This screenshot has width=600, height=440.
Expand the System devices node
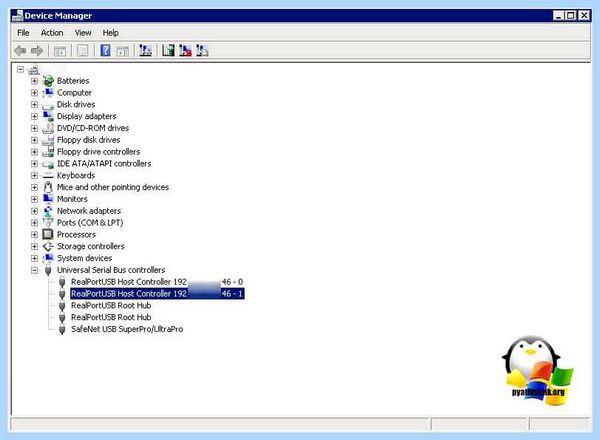[x=34, y=258]
